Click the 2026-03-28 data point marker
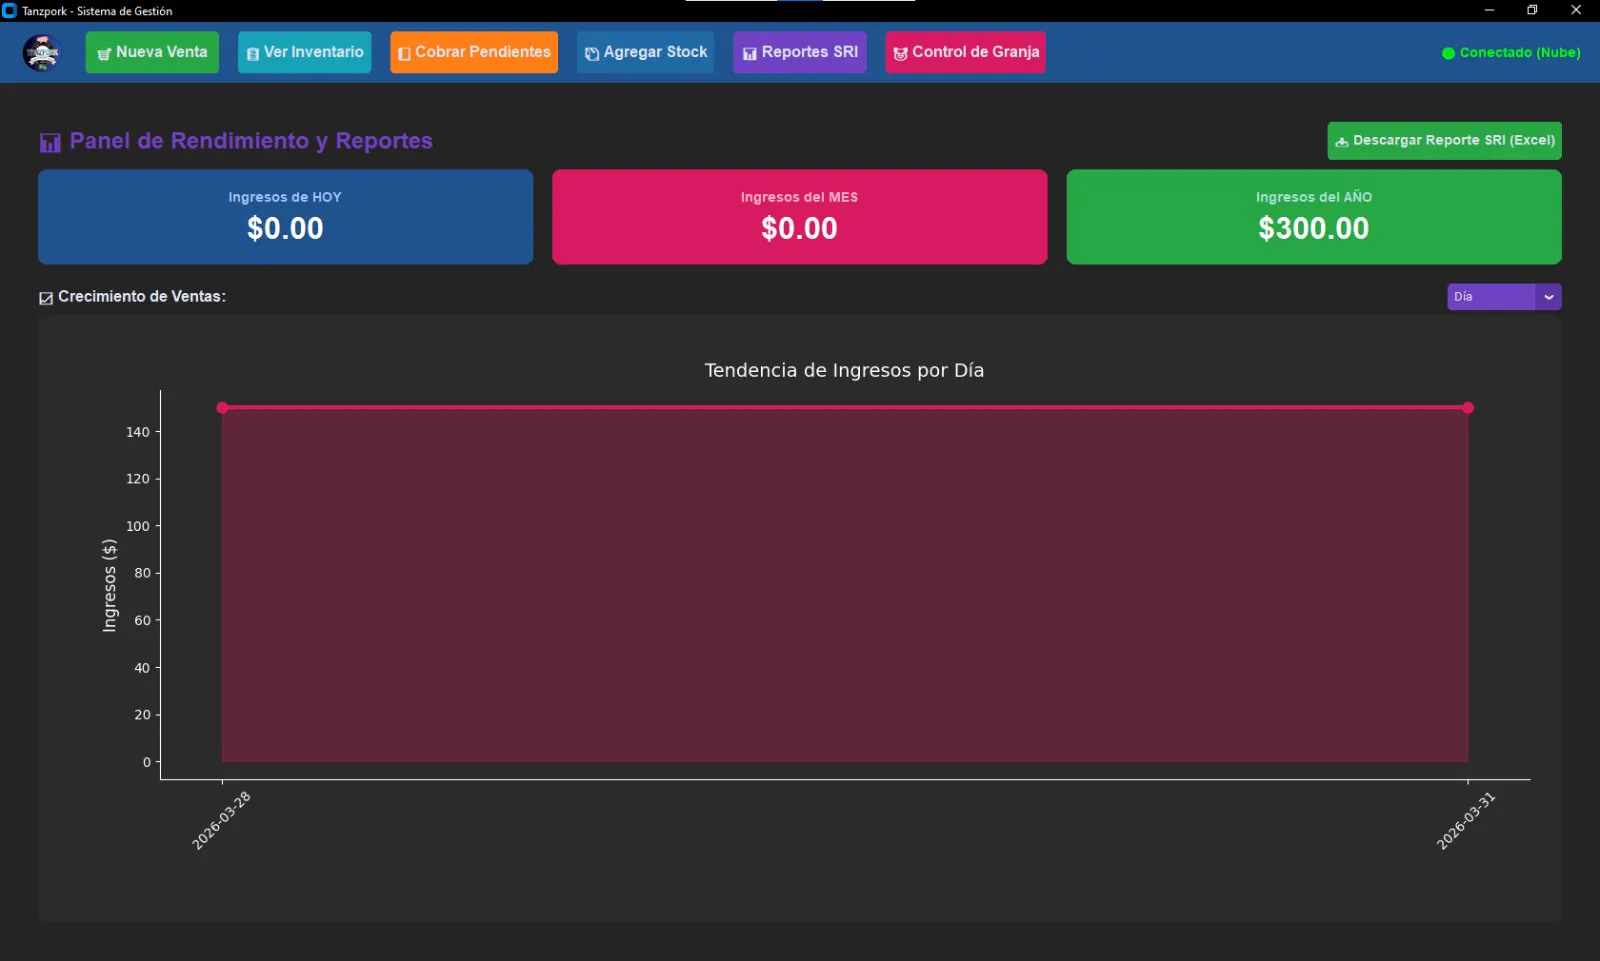 point(222,407)
